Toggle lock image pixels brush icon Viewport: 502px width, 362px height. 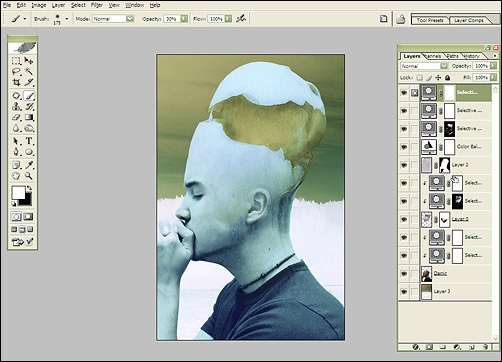pos(429,78)
